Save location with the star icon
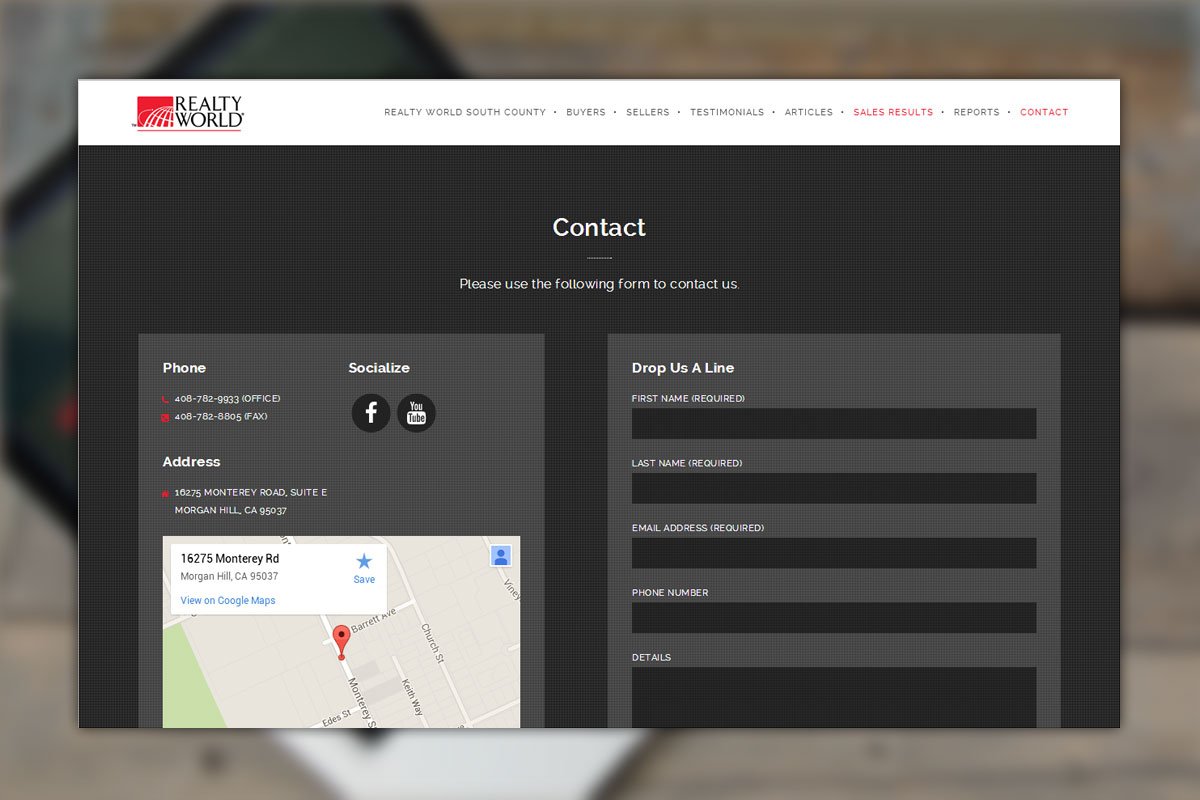 pos(364,567)
